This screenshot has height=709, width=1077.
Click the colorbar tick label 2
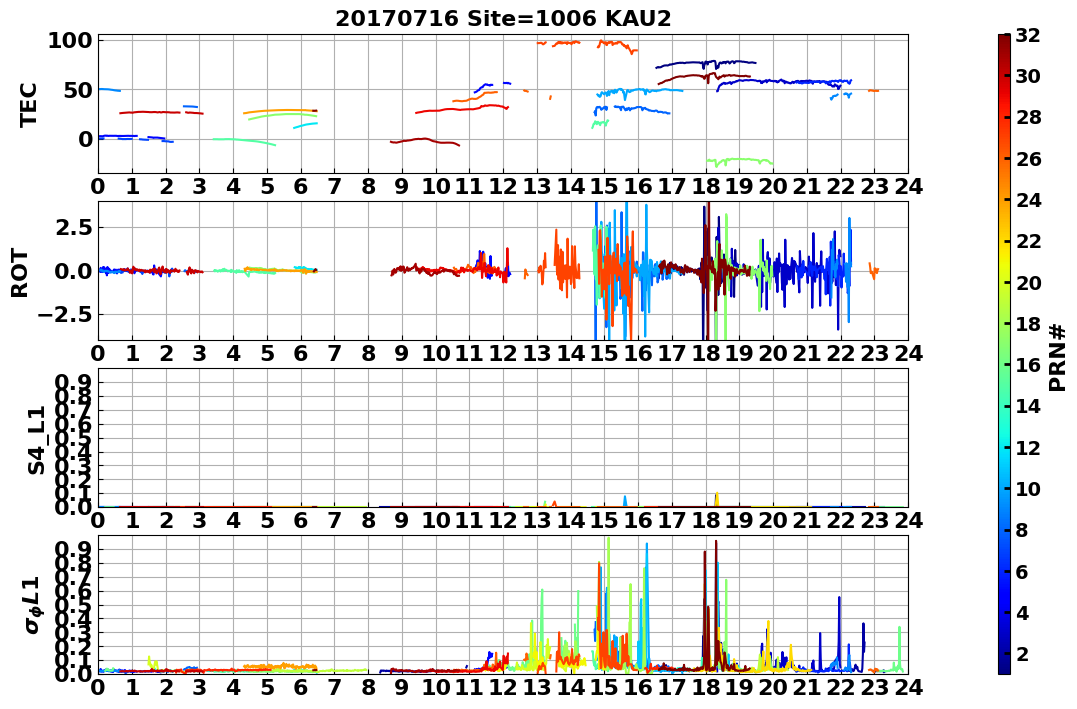(1021, 653)
